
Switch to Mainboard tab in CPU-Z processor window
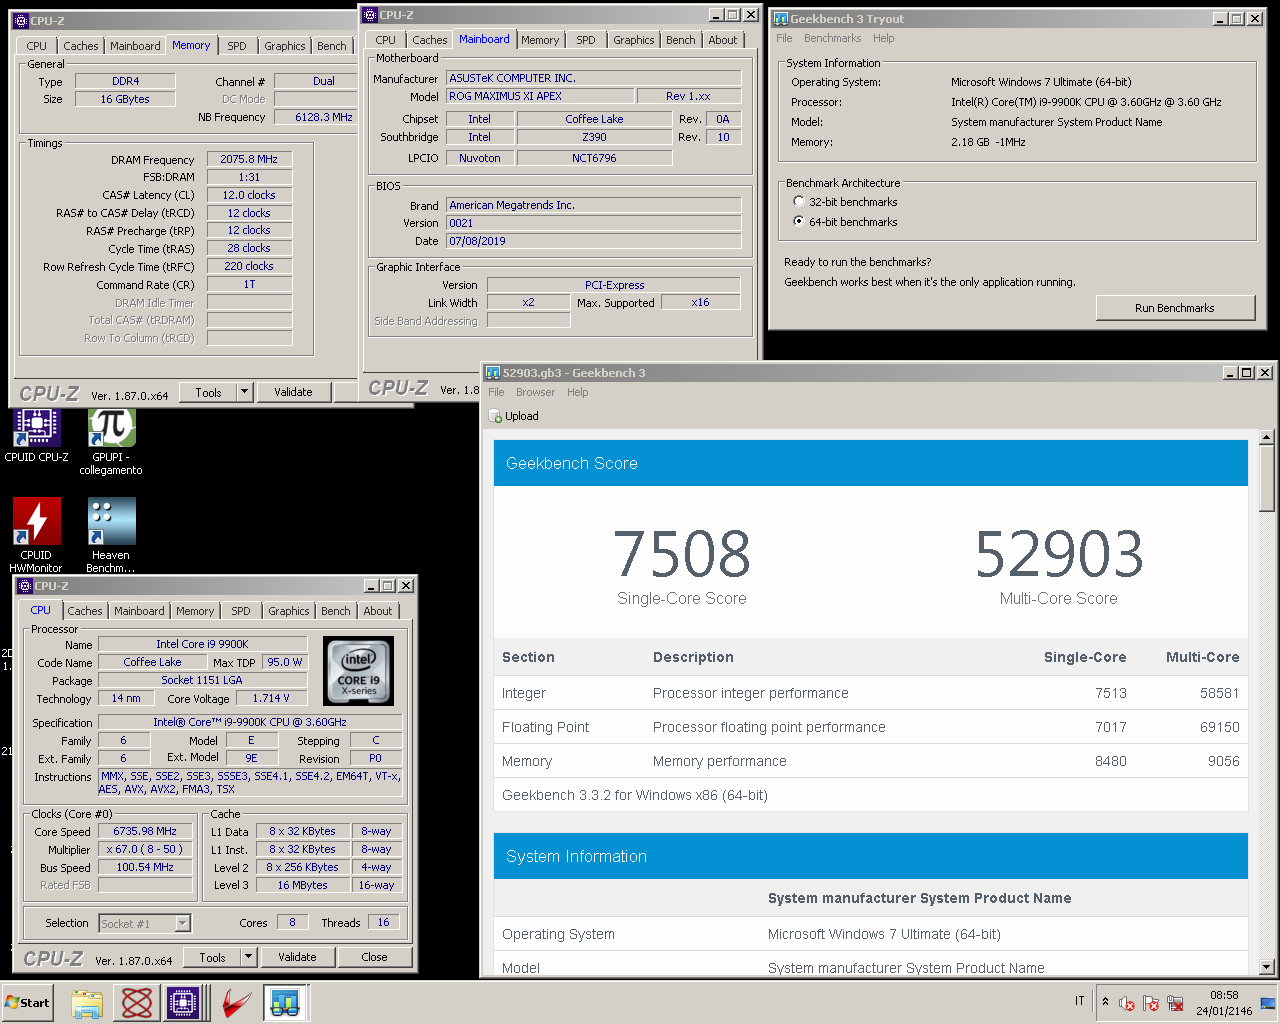coord(139,611)
